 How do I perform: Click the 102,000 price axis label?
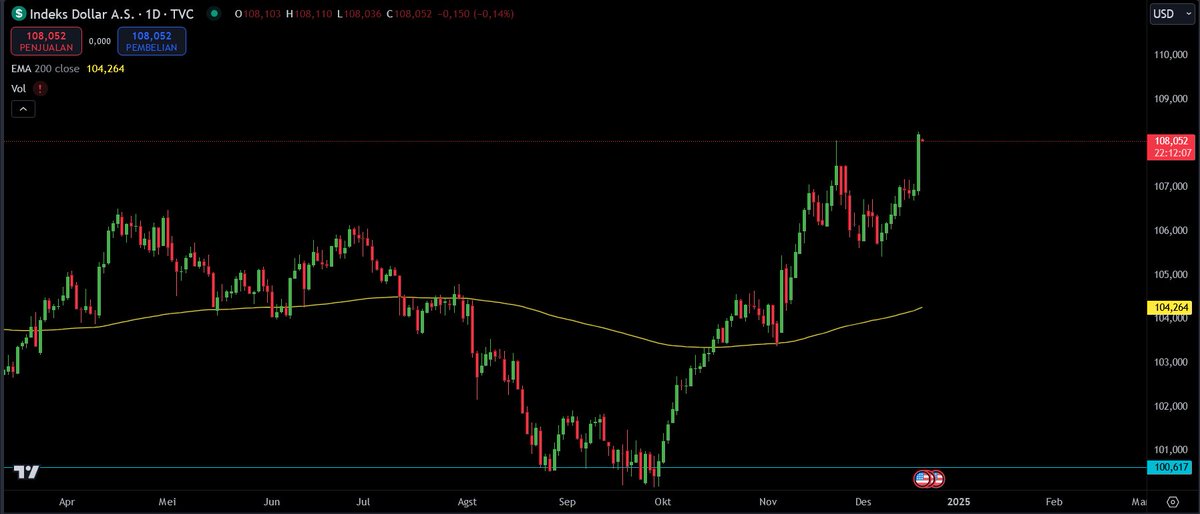coord(1170,406)
